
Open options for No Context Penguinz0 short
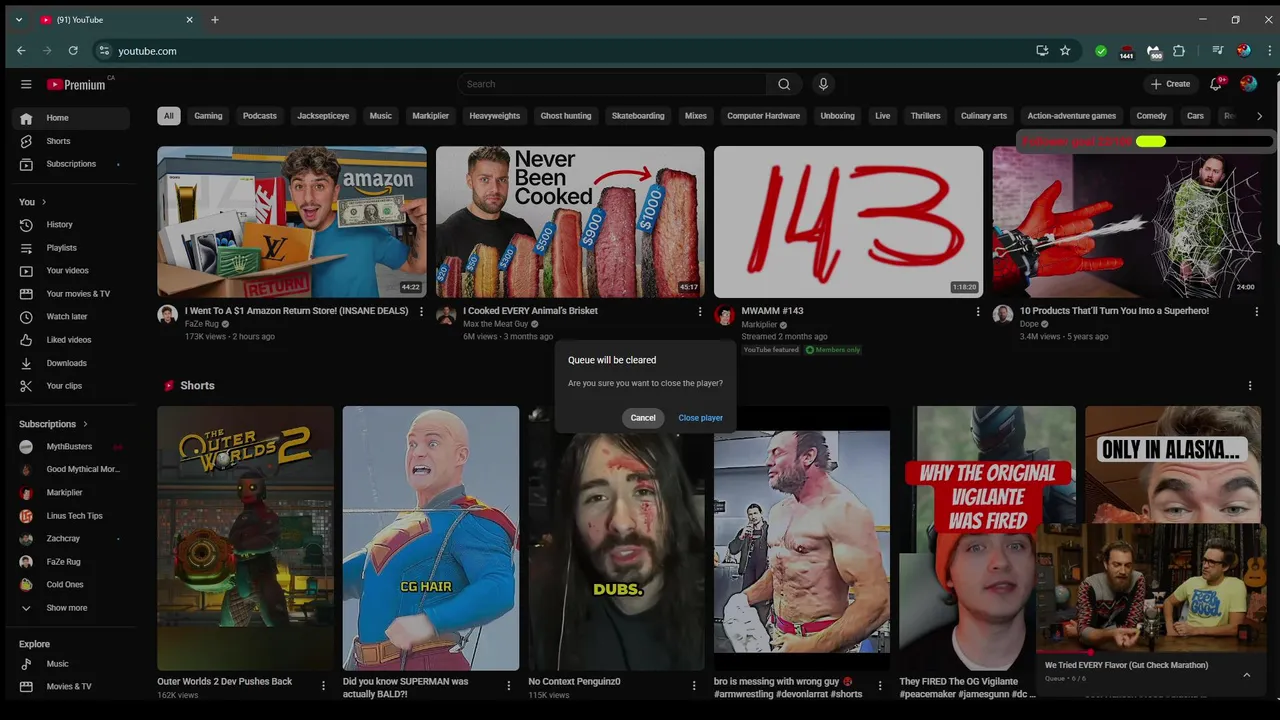pos(694,685)
